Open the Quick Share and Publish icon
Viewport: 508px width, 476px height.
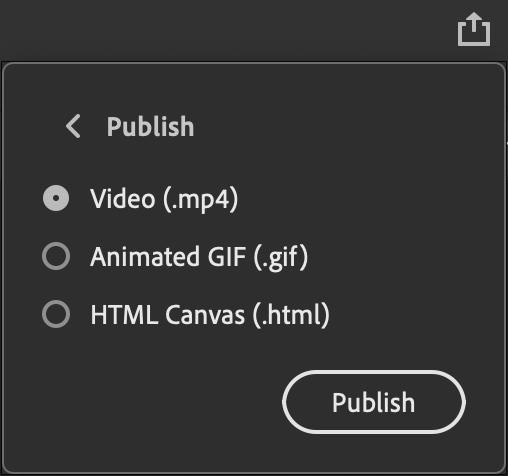474,29
